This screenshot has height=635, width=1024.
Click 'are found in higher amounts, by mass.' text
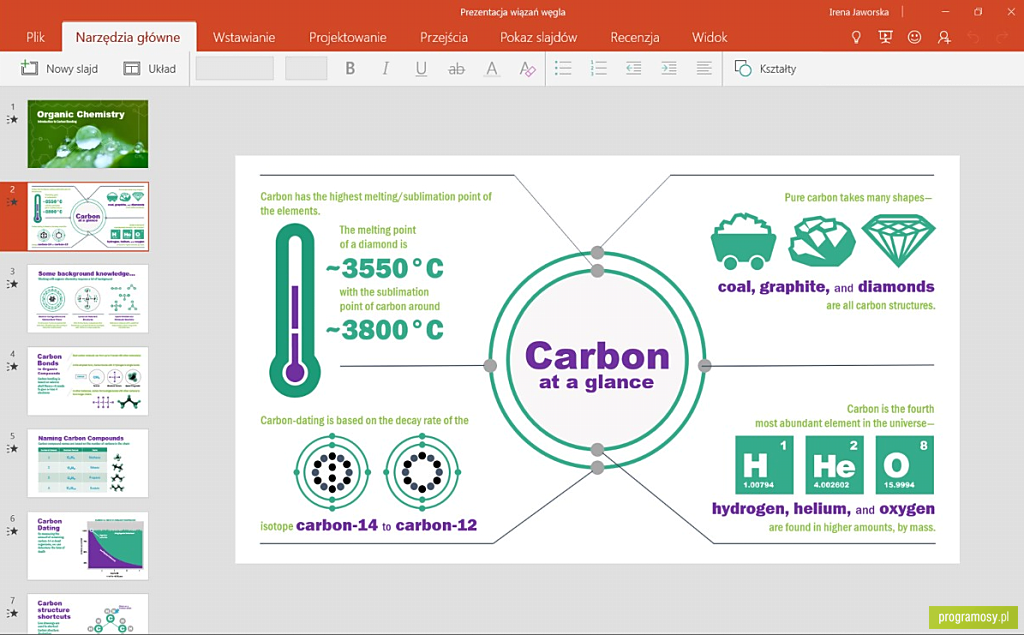(x=852, y=527)
